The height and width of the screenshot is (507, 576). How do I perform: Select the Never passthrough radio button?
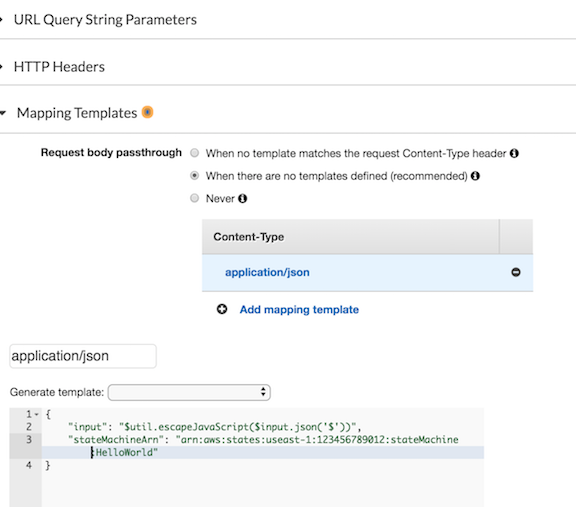click(194, 198)
